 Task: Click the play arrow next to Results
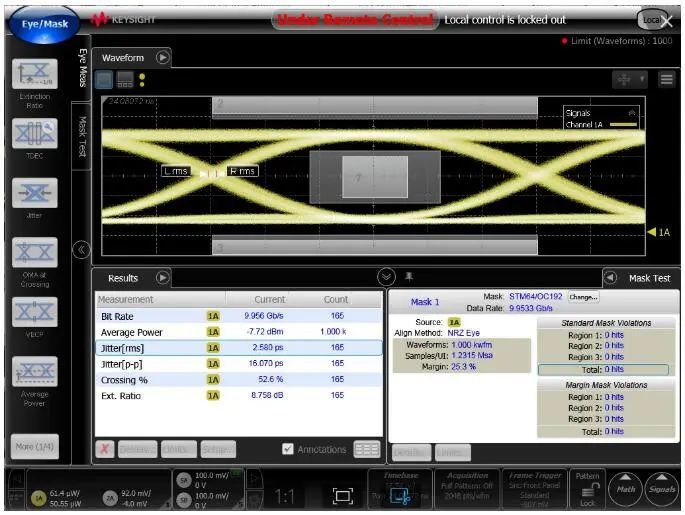tap(163, 278)
